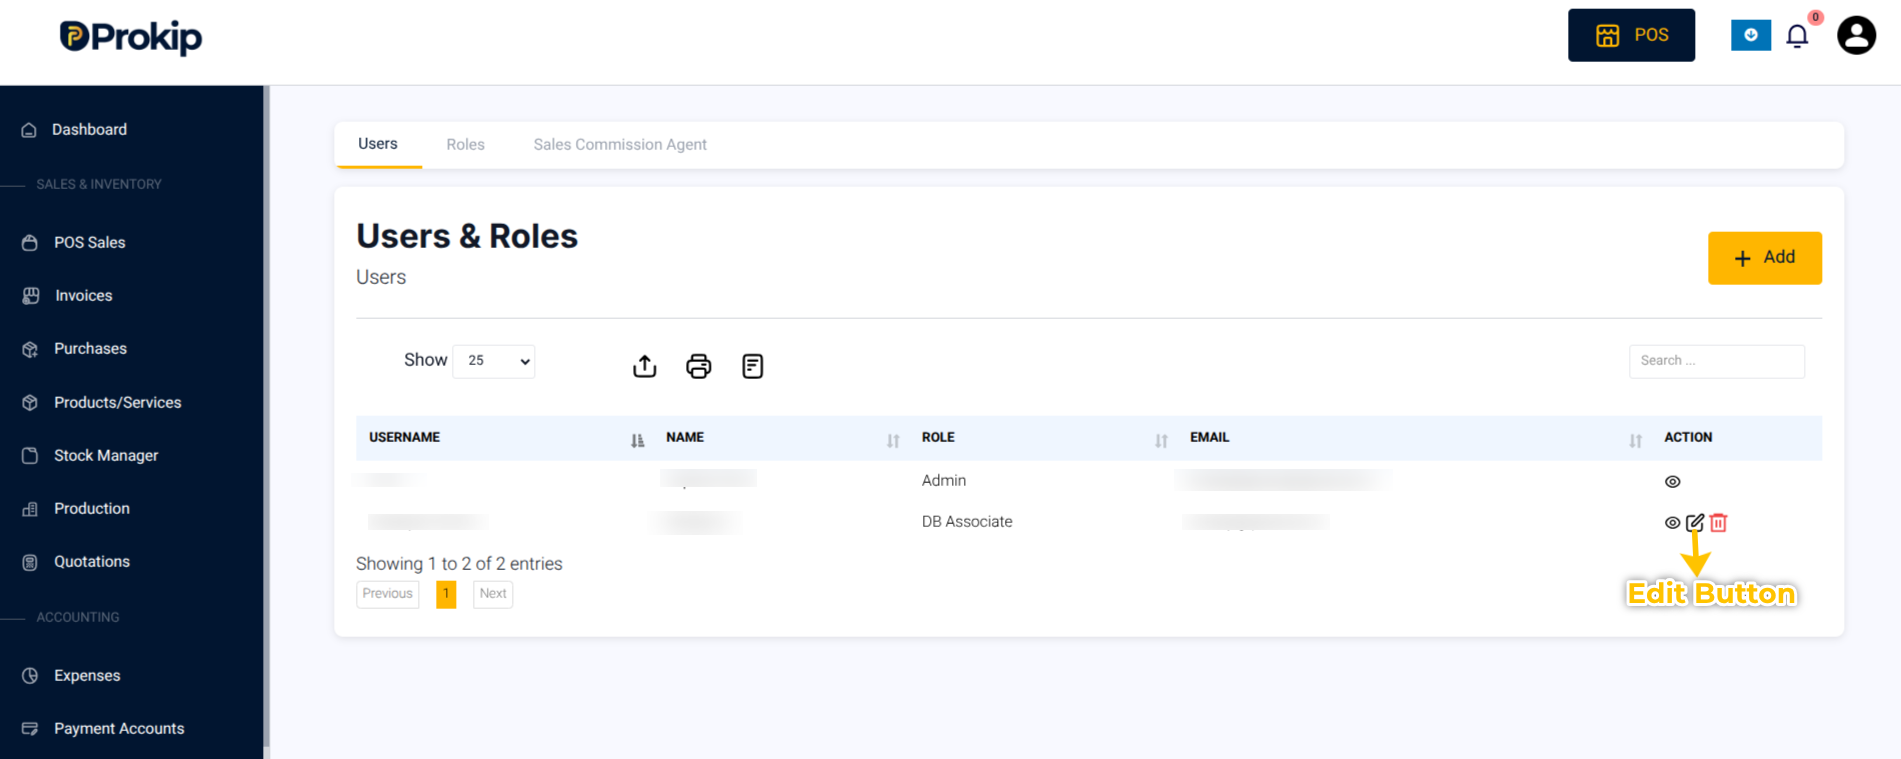This screenshot has width=1901, height=759.
Task: Click the print icon
Action: [x=699, y=366]
